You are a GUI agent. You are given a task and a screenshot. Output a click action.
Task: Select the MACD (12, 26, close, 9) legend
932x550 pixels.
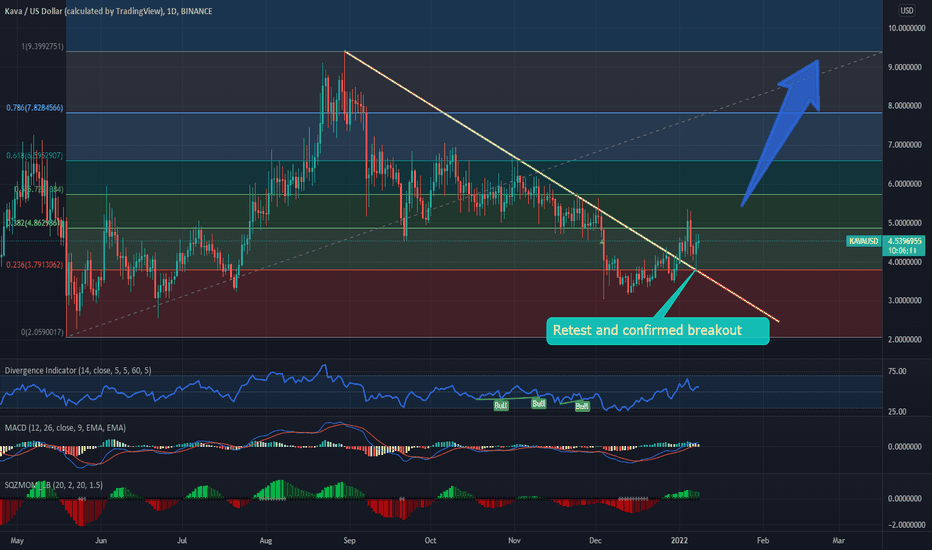click(x=65, y=428)
